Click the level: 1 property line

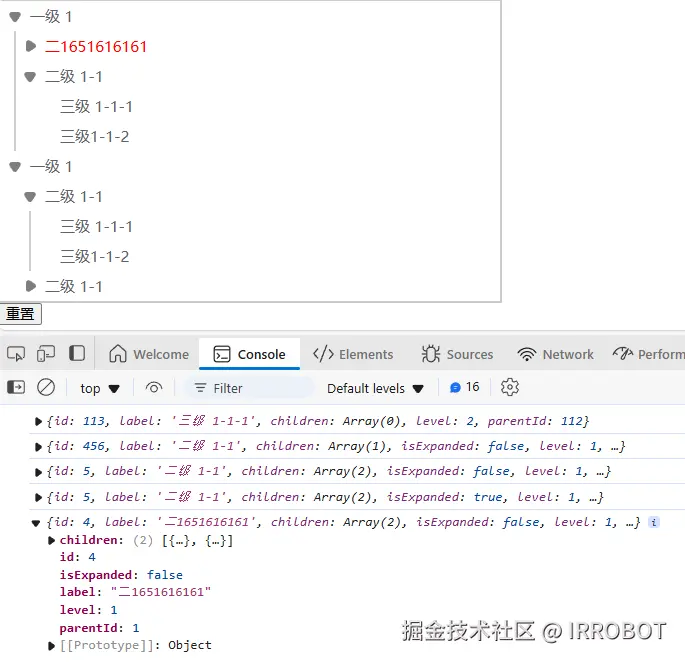click(88, 610)
